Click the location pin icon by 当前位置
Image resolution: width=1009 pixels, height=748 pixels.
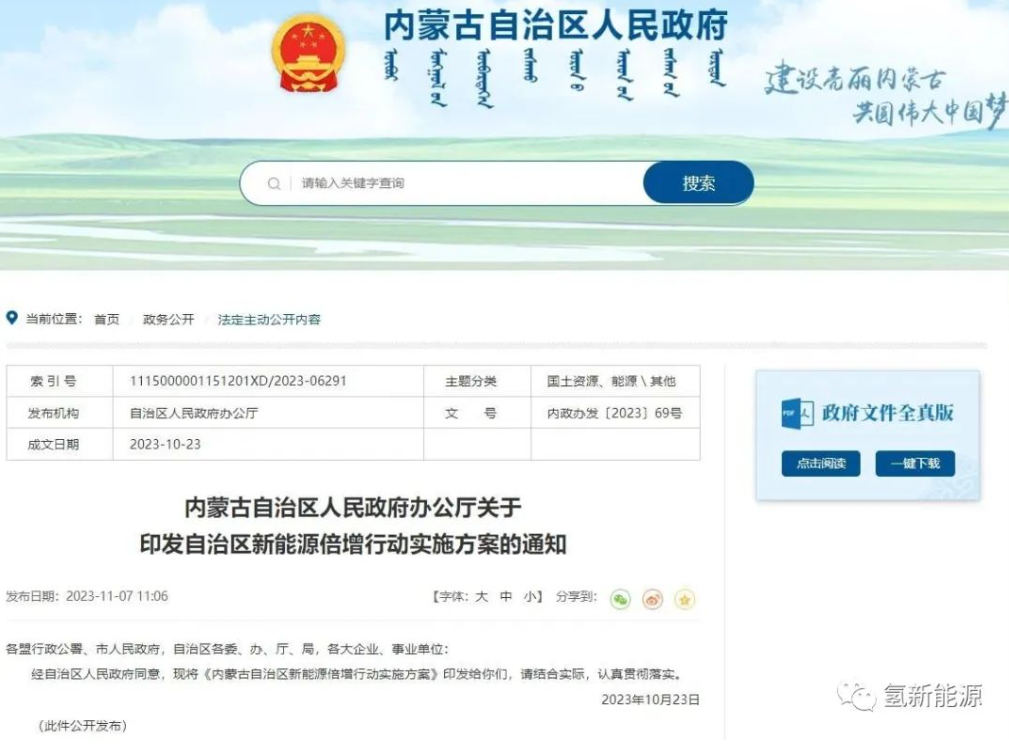pos(12,319)
